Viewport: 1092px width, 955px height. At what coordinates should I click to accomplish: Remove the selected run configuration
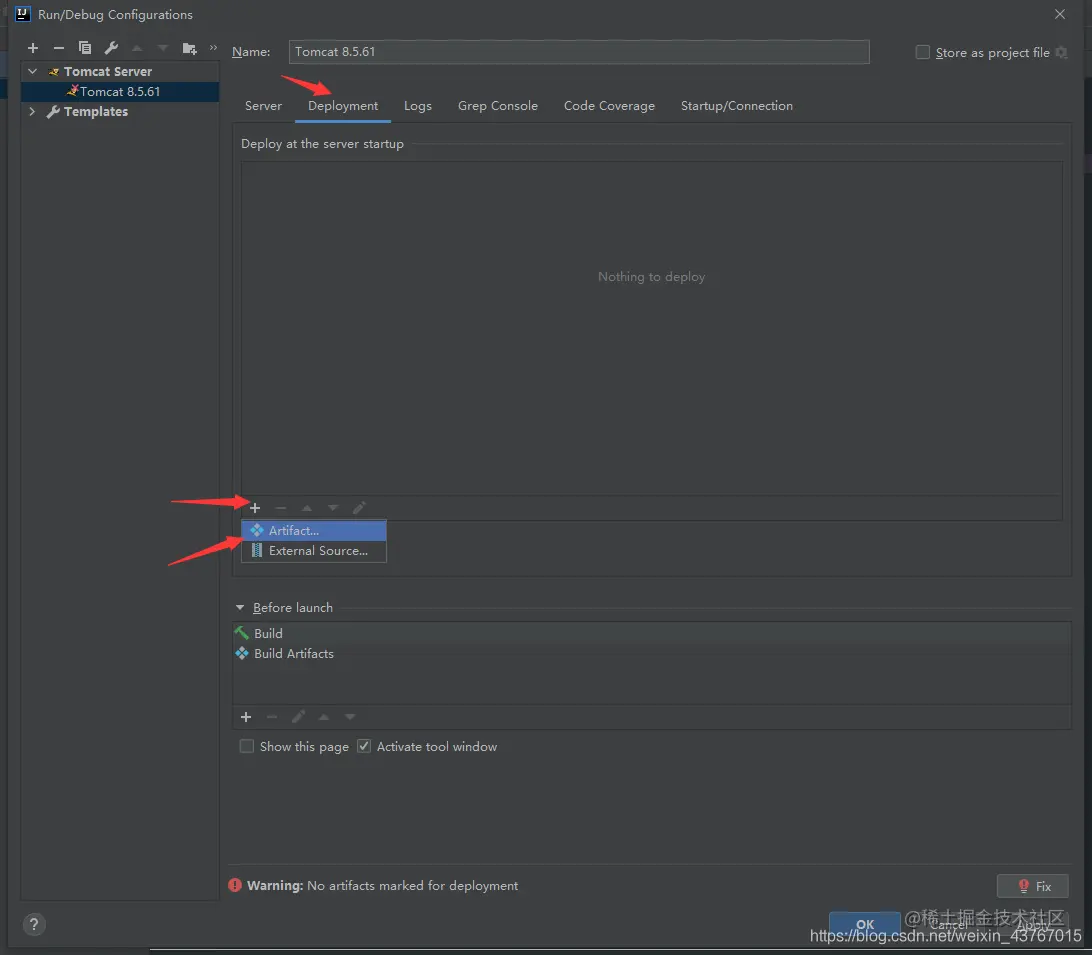click(x=58, y=48)
